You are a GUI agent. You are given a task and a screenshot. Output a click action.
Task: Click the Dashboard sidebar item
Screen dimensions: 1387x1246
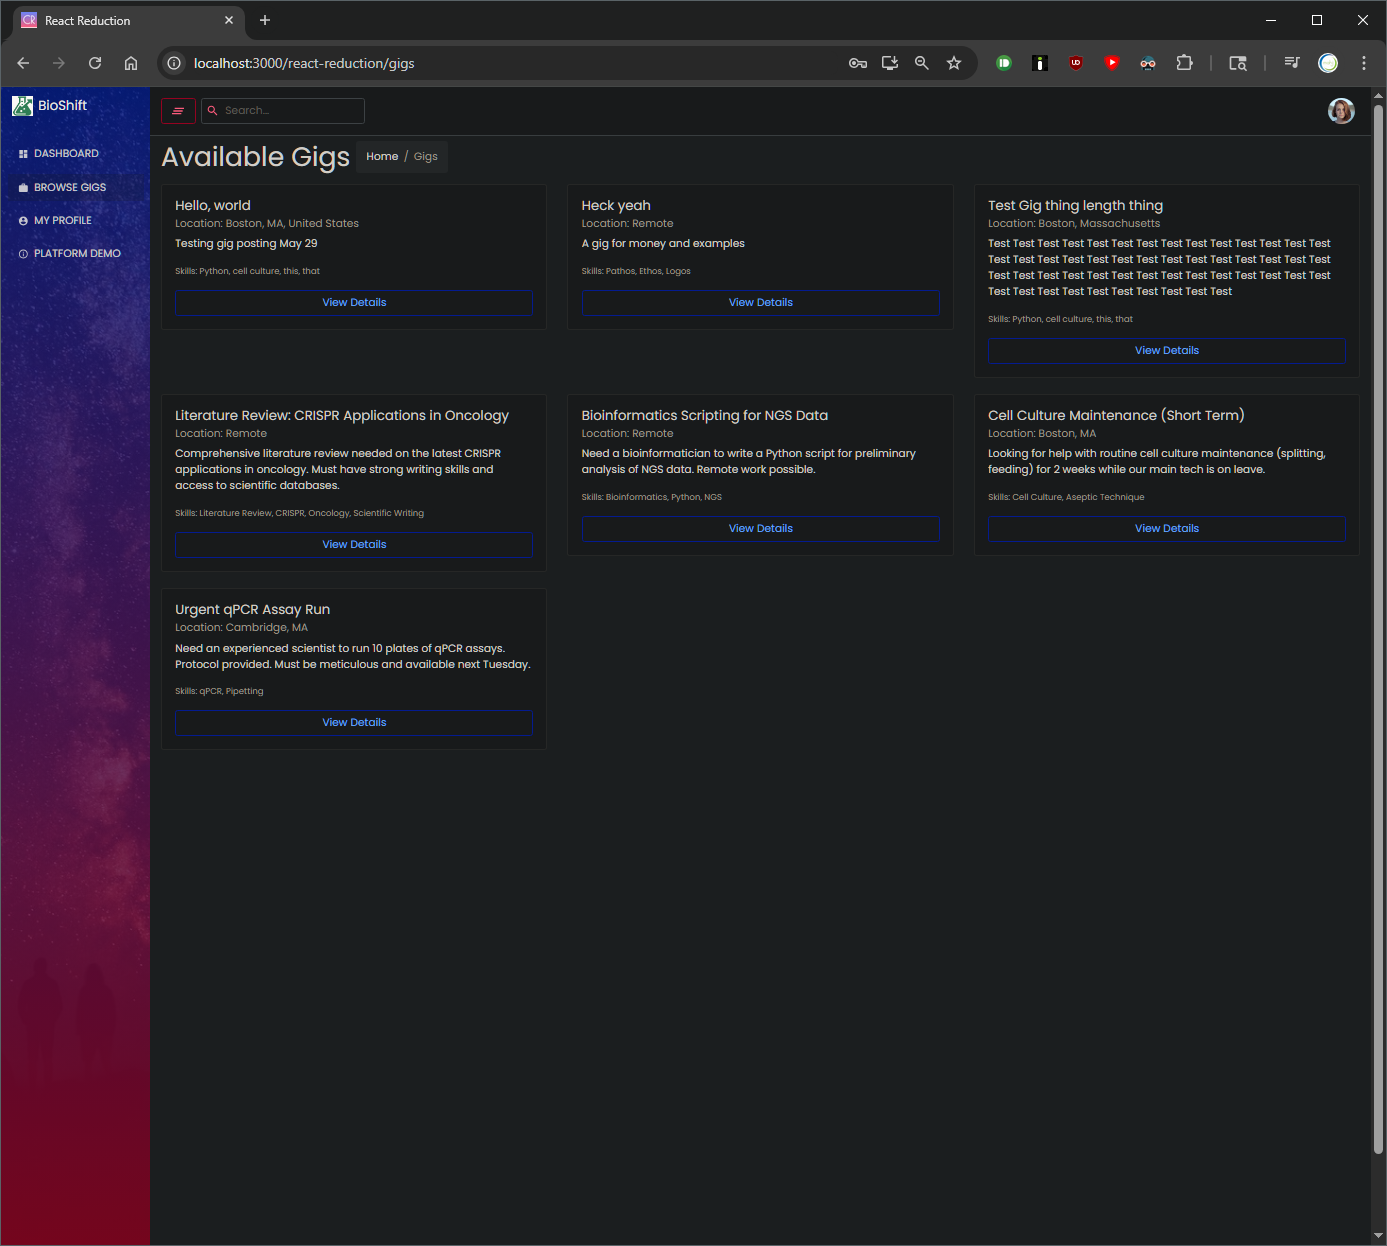tap(66, 154)
